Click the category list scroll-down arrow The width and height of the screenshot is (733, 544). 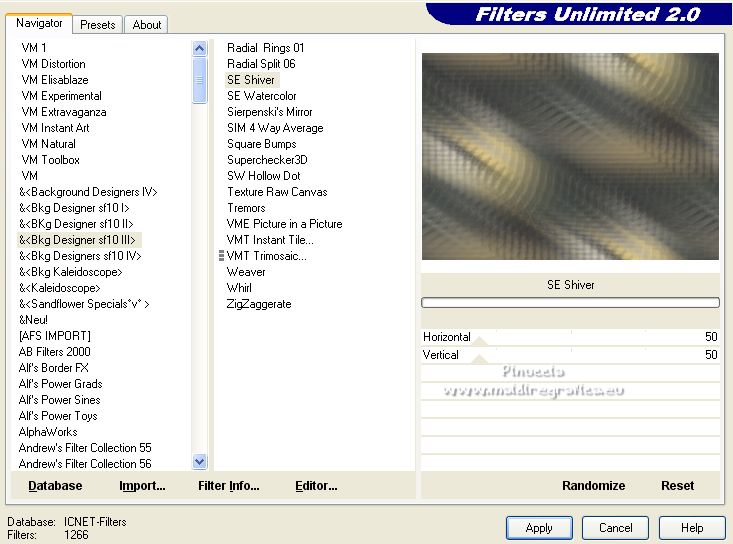(200, 462)
